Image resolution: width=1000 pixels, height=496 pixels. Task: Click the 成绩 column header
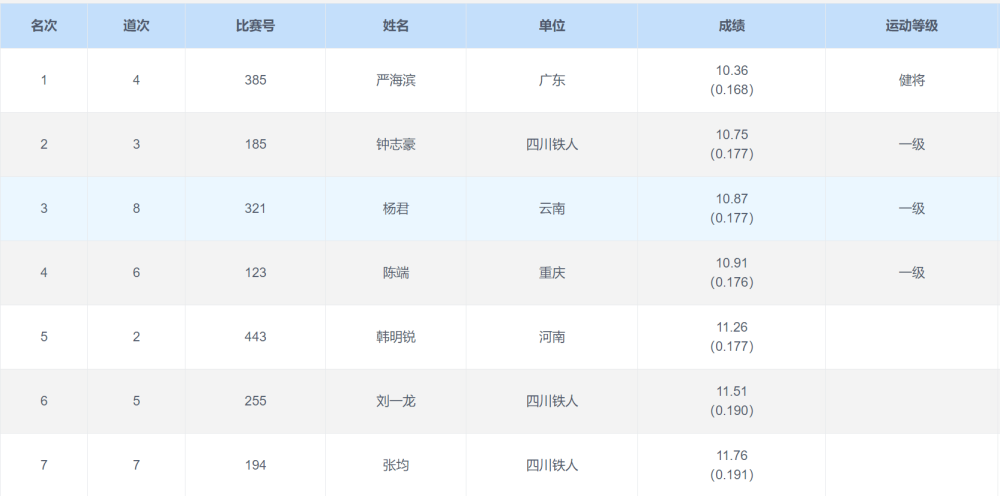(x=731, y=27)
